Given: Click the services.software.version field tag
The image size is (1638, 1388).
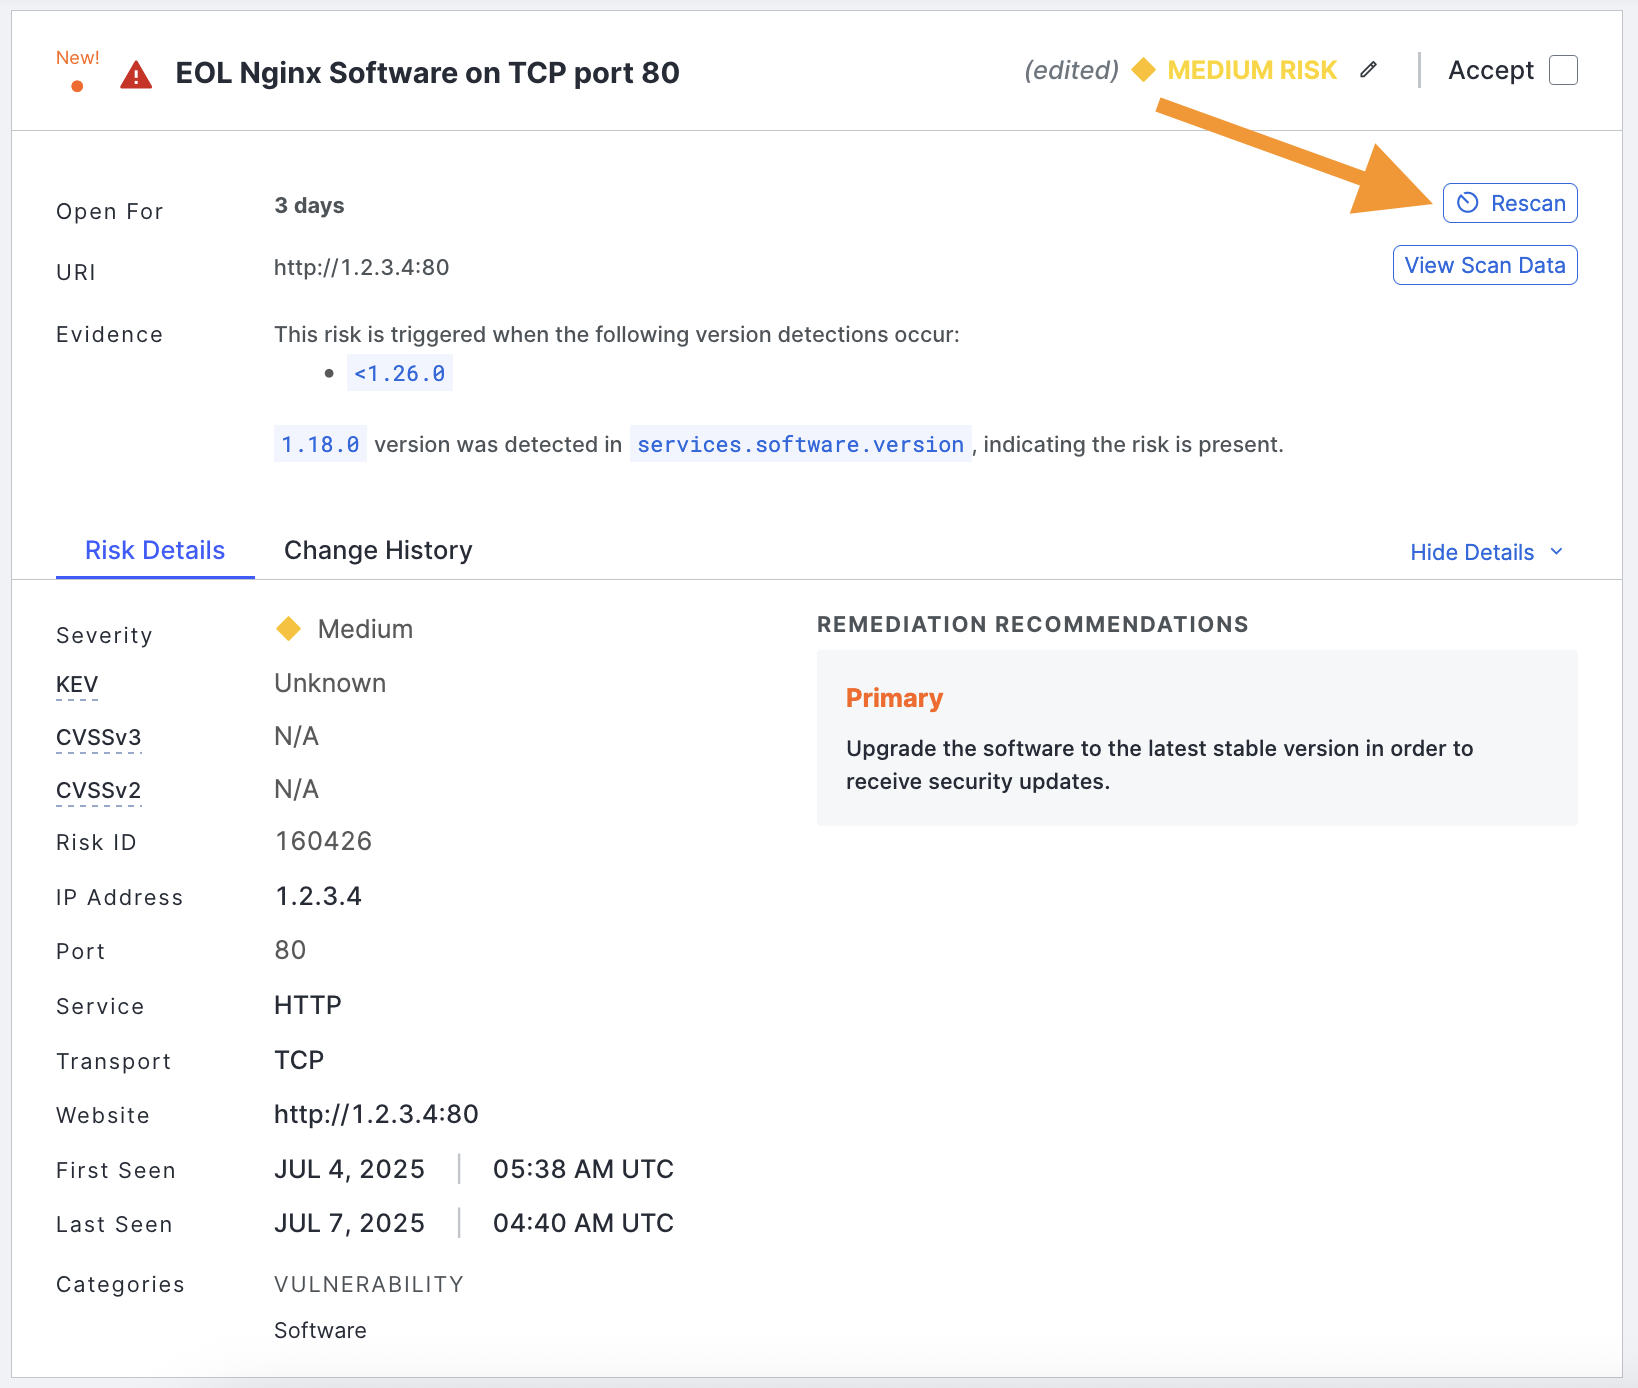Looking at the screenshot, I should pos(801,444).
